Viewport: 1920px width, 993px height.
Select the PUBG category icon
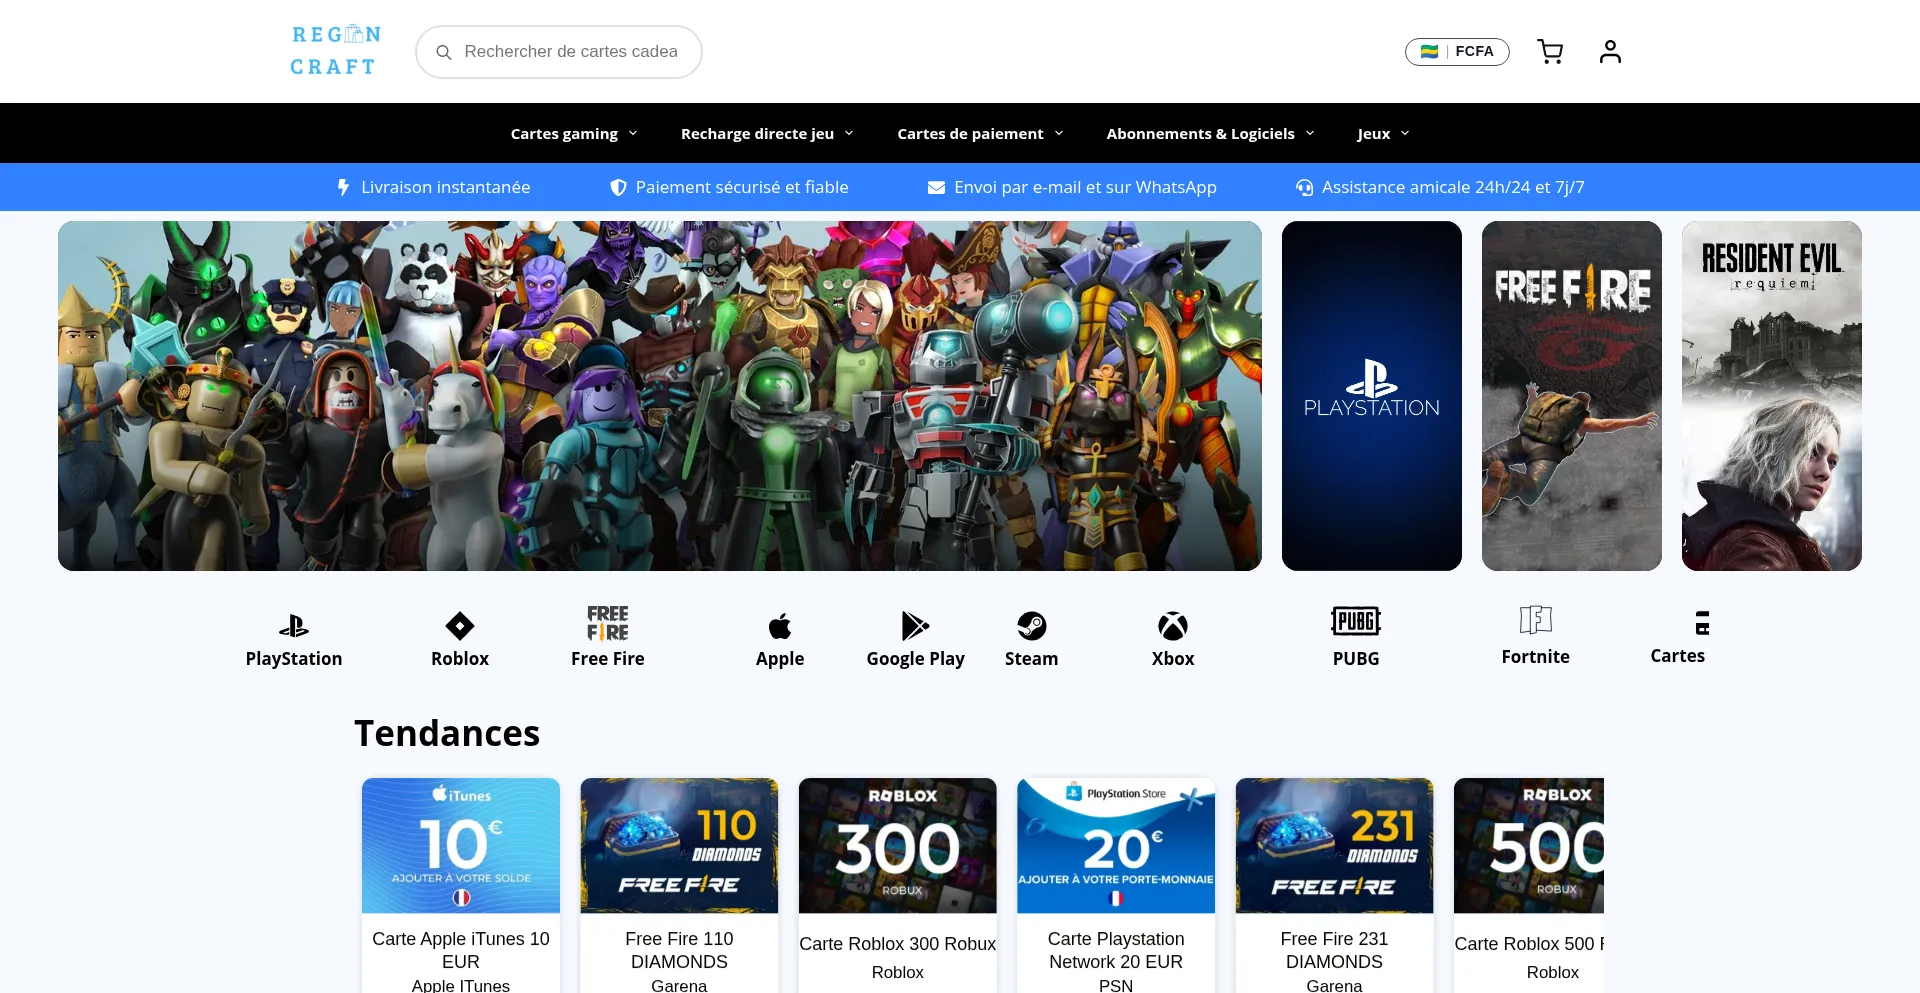pos(1356,622)
